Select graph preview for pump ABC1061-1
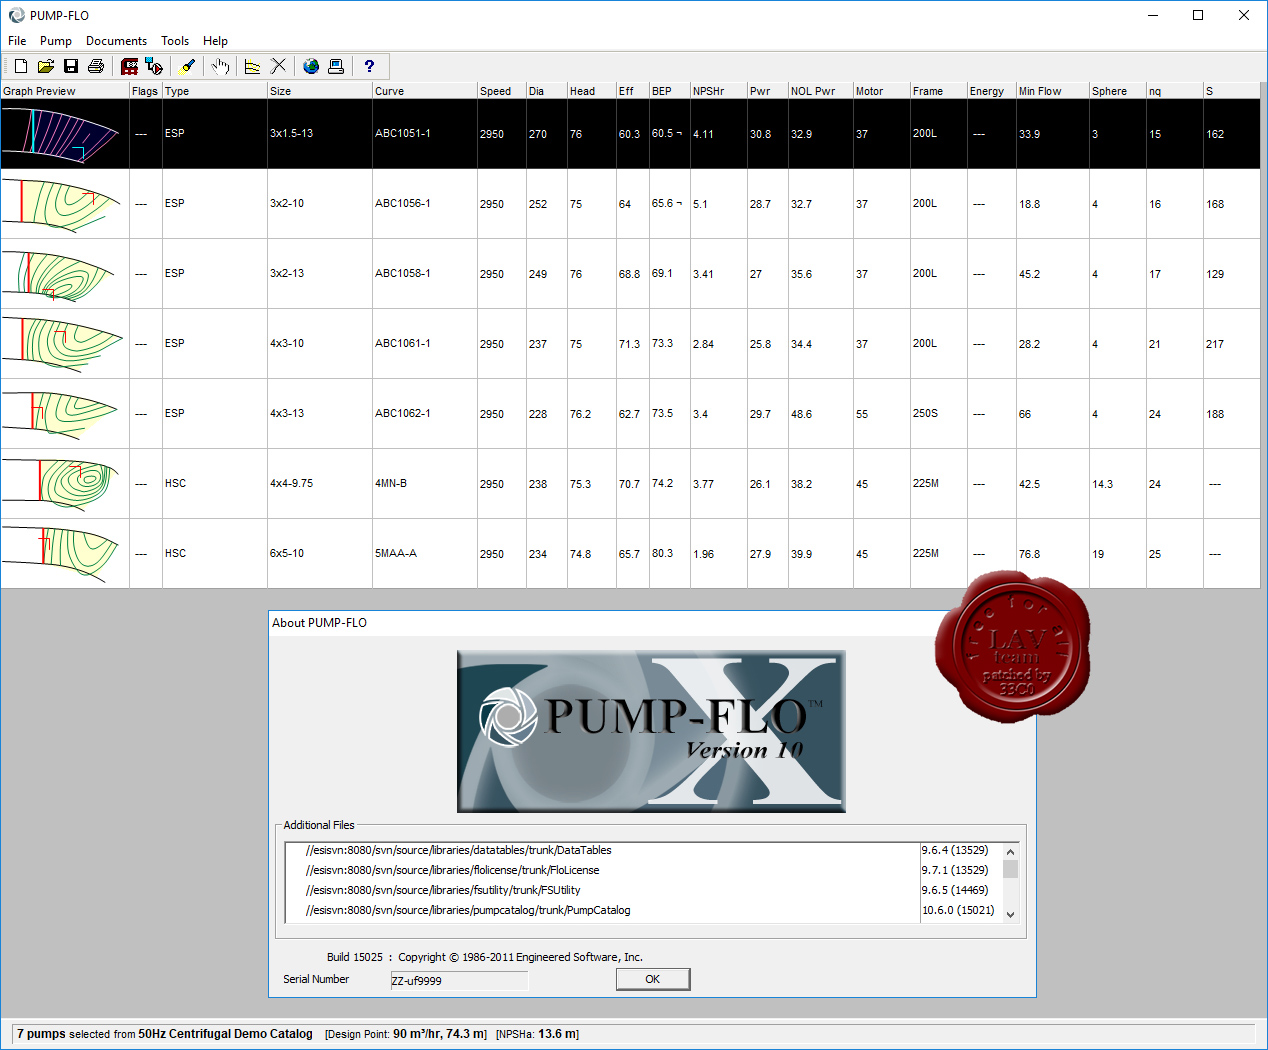1268x1050 pixels. [x=65, y=344]
